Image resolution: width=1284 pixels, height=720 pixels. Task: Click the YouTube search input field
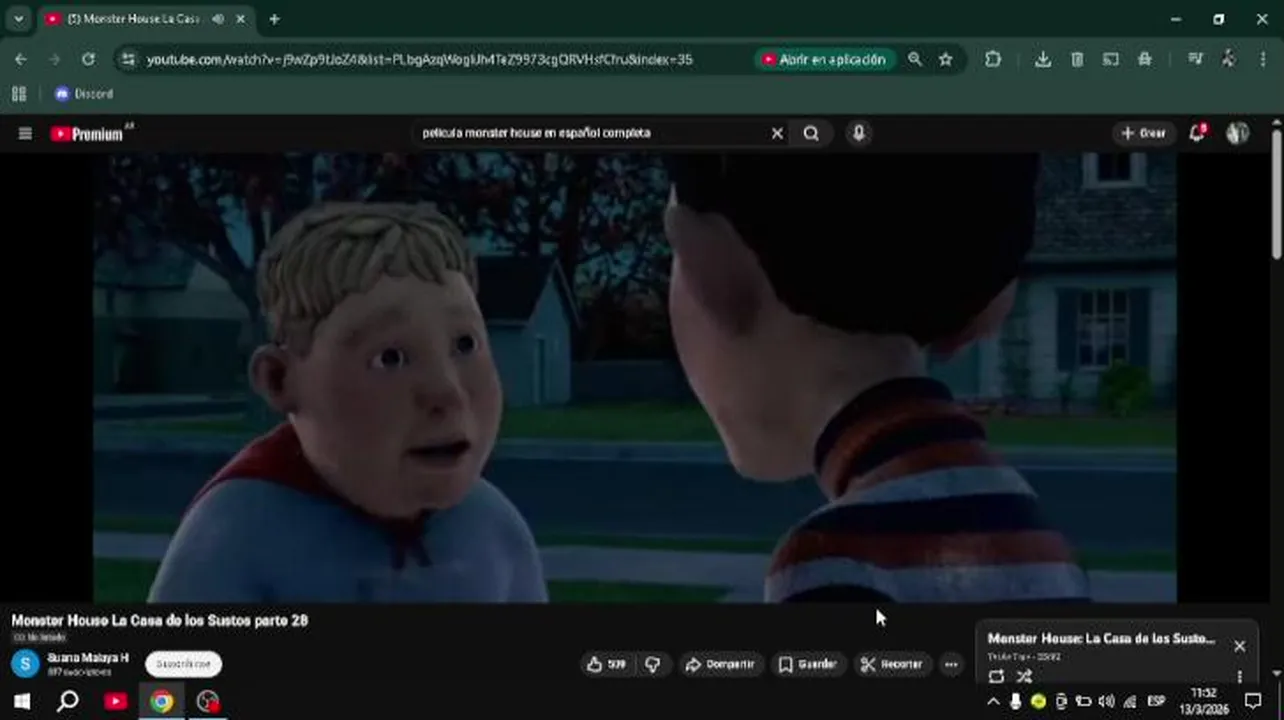(590, 133)
